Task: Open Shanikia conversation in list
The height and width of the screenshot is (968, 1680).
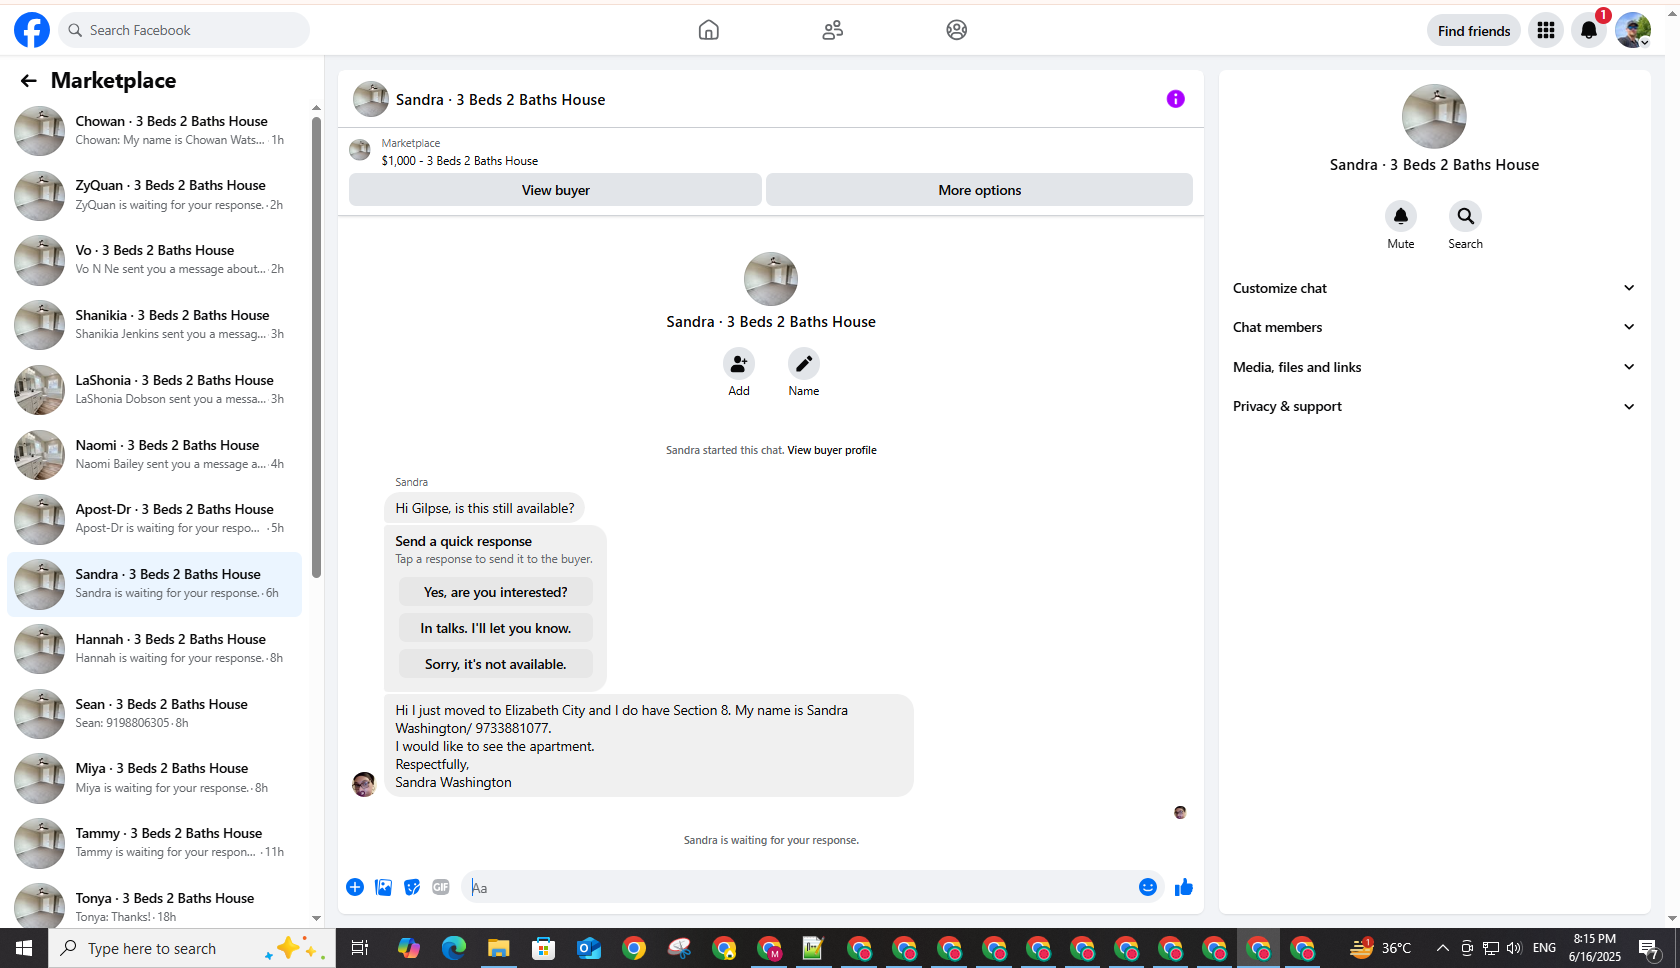Action: point(154,325)
